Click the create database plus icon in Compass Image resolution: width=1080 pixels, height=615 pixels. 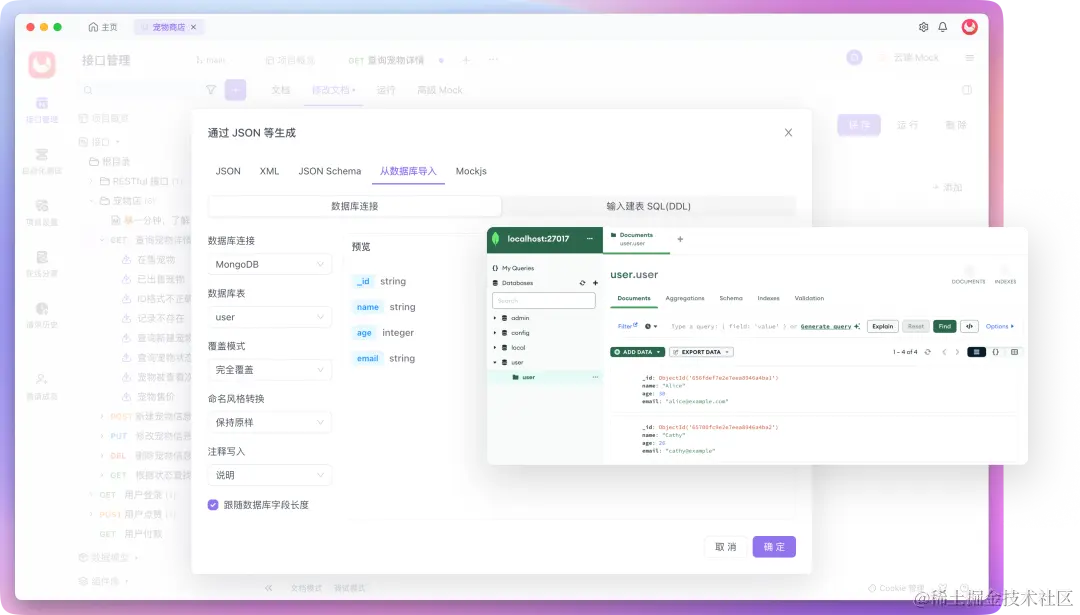tap(596, 283)
